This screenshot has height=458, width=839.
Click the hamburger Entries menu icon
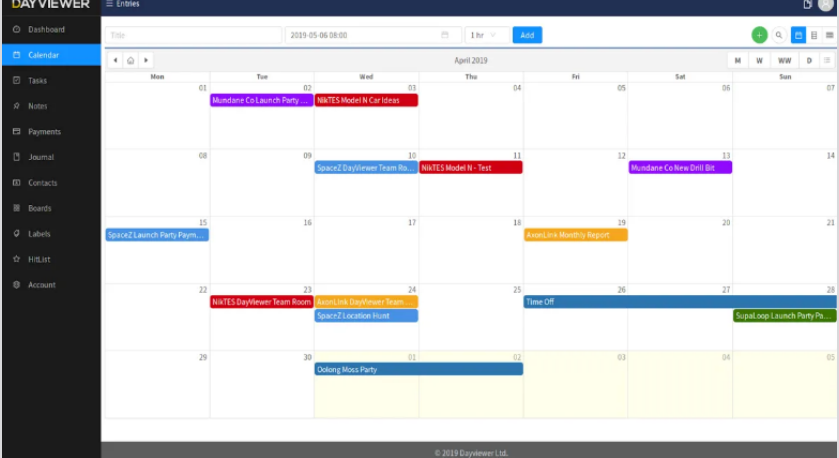(x=109, y=4)
